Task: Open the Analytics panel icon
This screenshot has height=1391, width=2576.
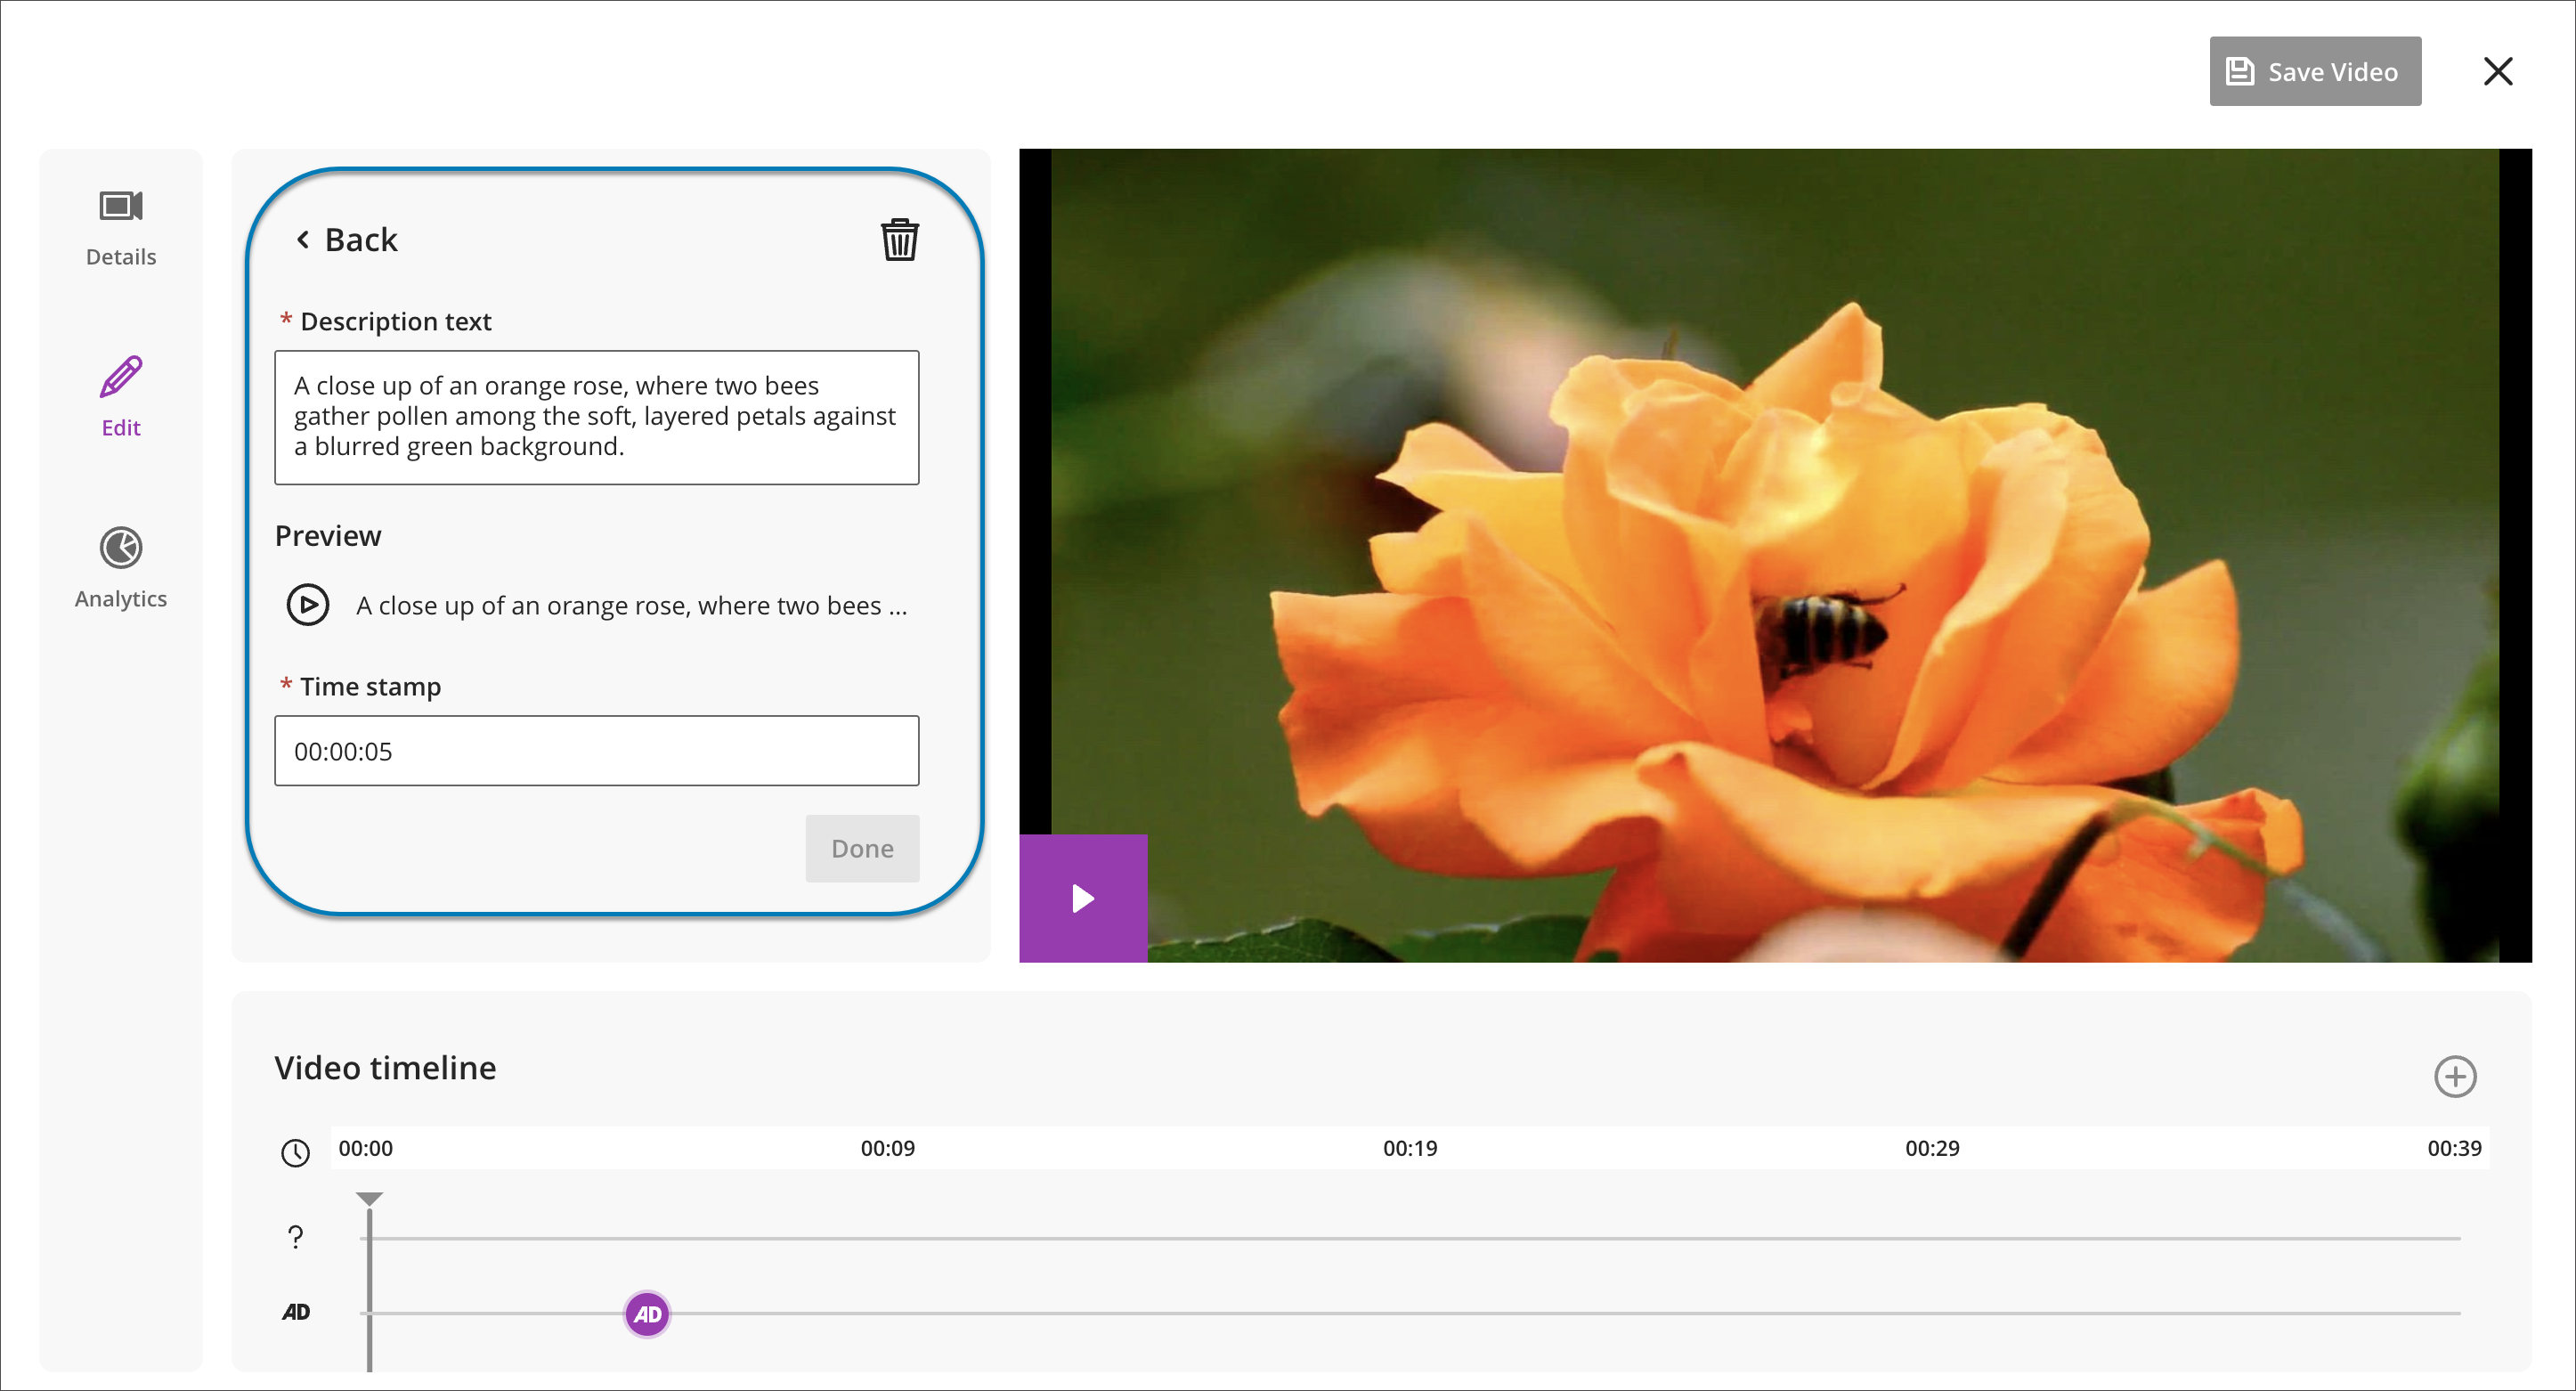Action: pyautogui.click(x=120, y=547)
